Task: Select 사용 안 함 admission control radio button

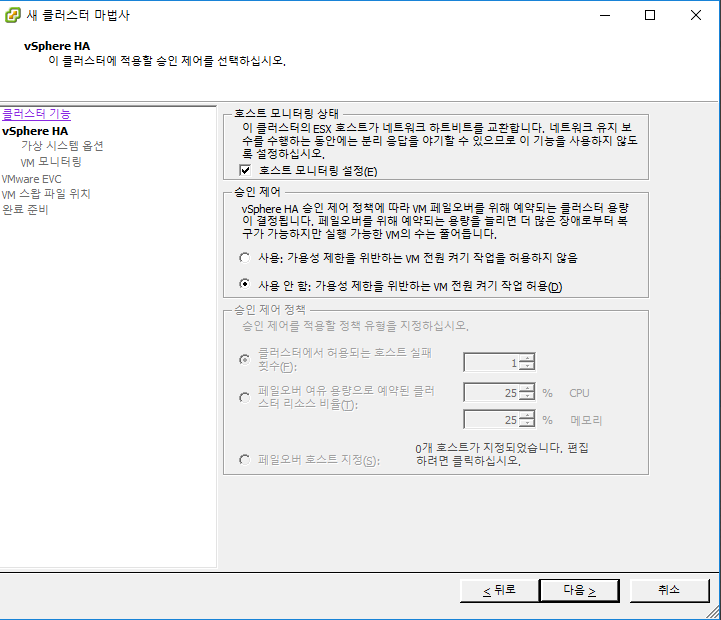Action: pos(245,285)
